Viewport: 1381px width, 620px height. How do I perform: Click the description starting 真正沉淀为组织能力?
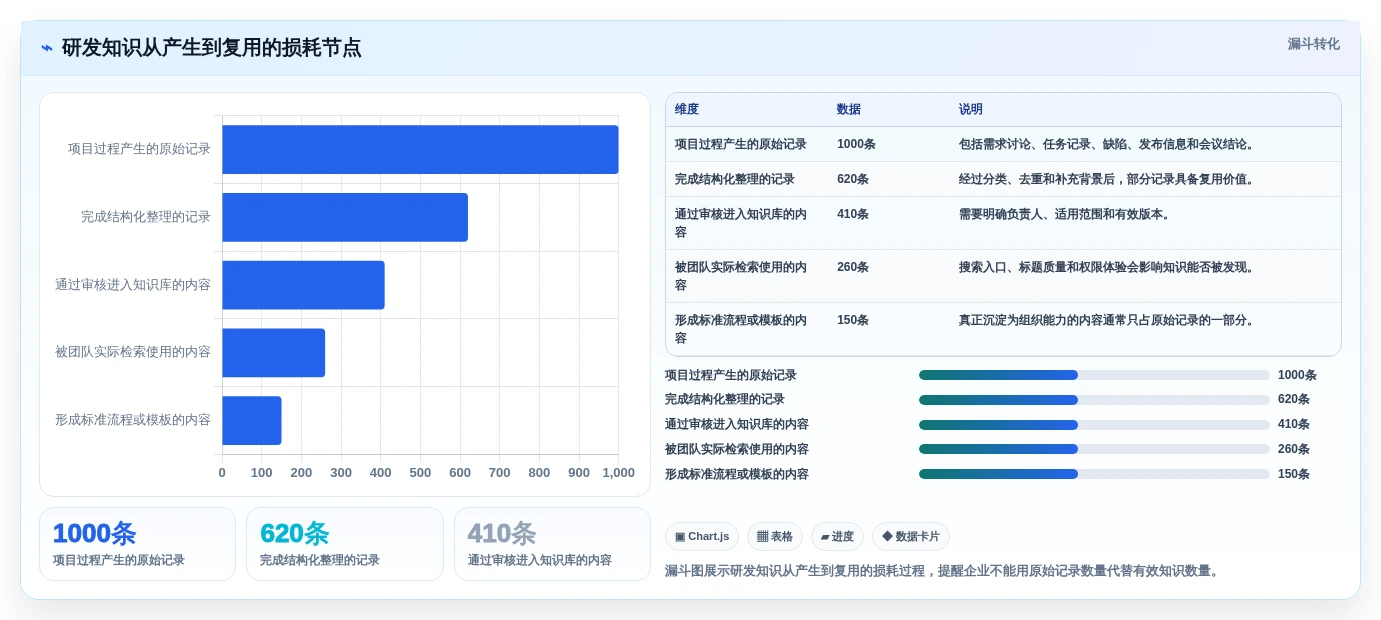tap(1108, 320)
